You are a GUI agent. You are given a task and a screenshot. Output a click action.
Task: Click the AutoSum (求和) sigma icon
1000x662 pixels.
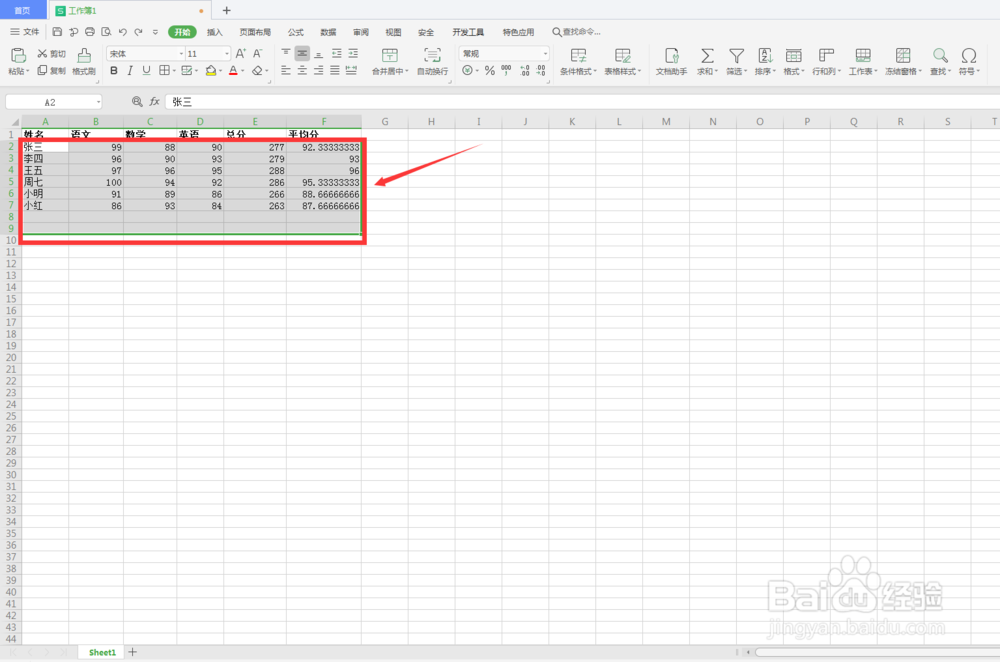(707, 55)
